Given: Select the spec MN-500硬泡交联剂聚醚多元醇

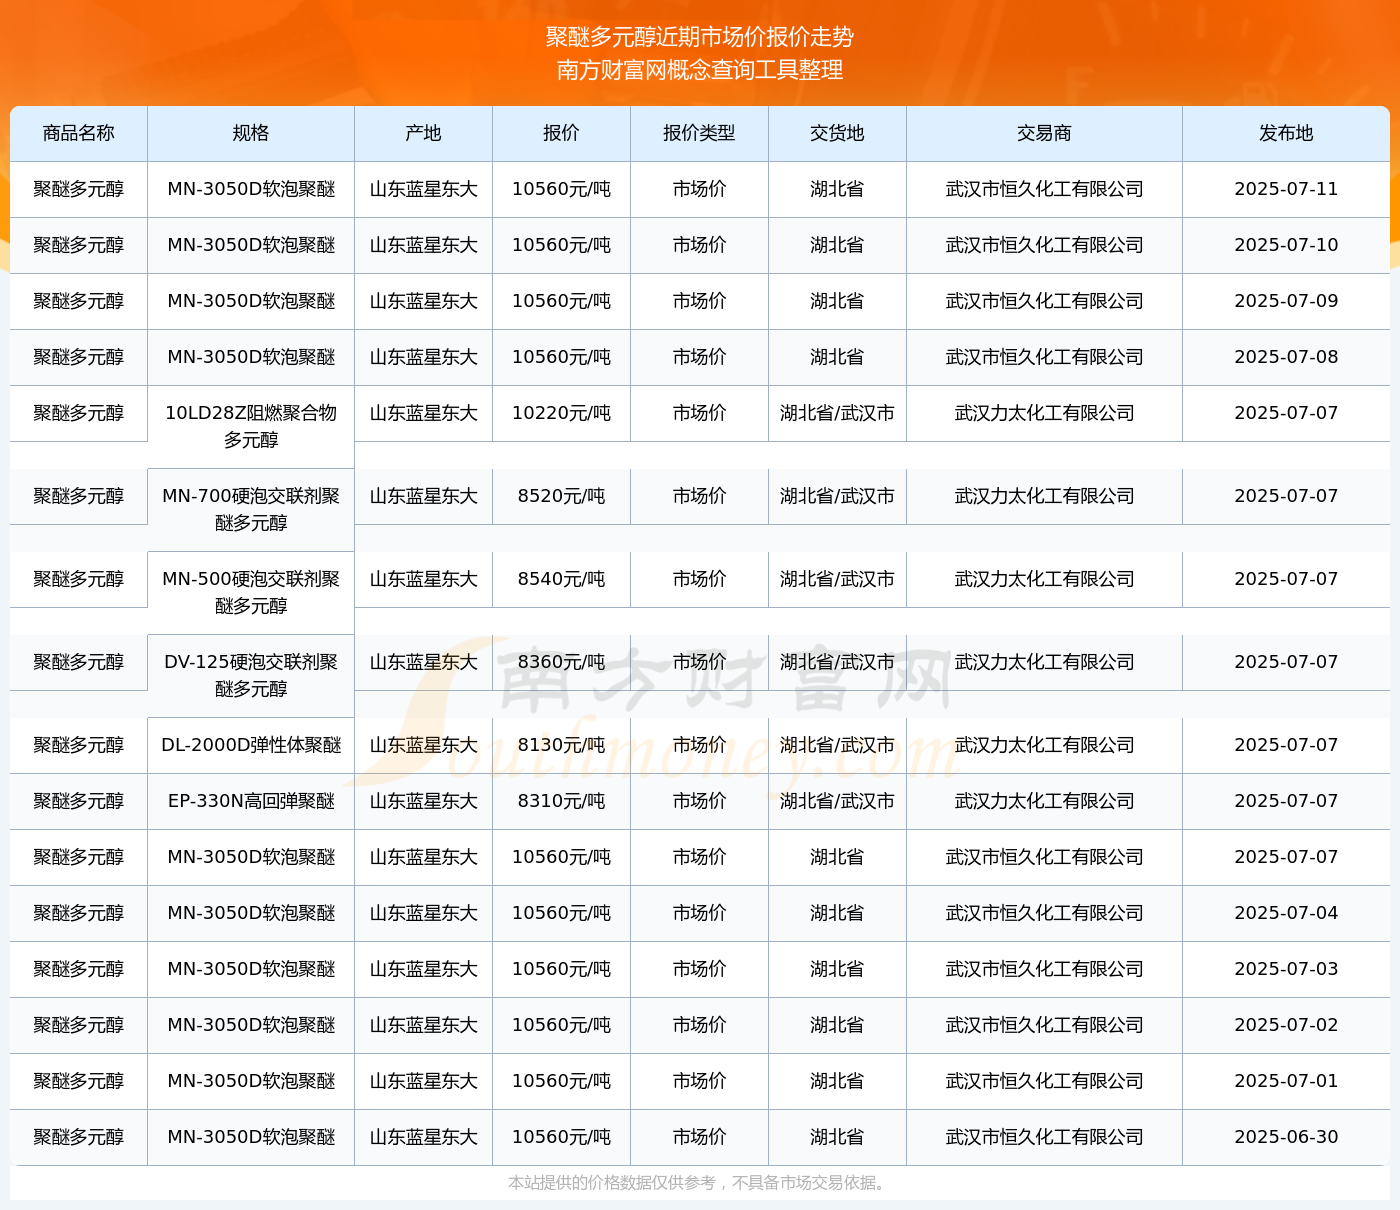Looking at the screenshot, I should click(x=251, y=592).
